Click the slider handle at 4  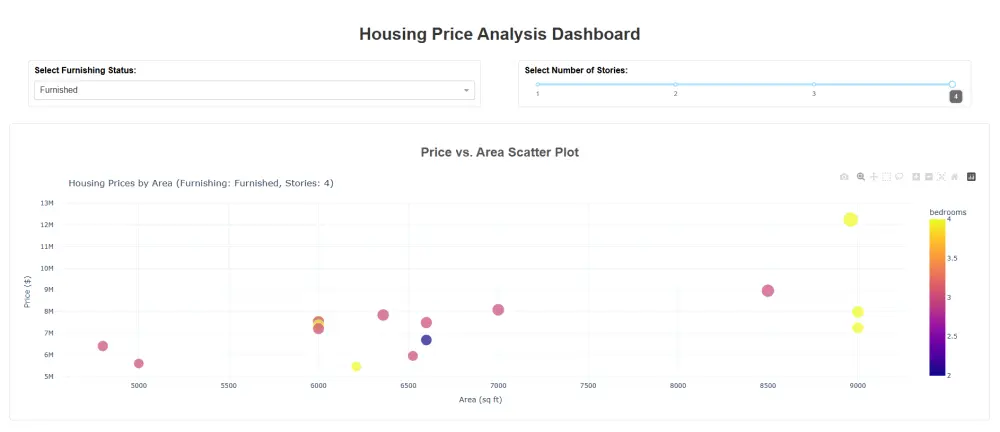[952, 84]
